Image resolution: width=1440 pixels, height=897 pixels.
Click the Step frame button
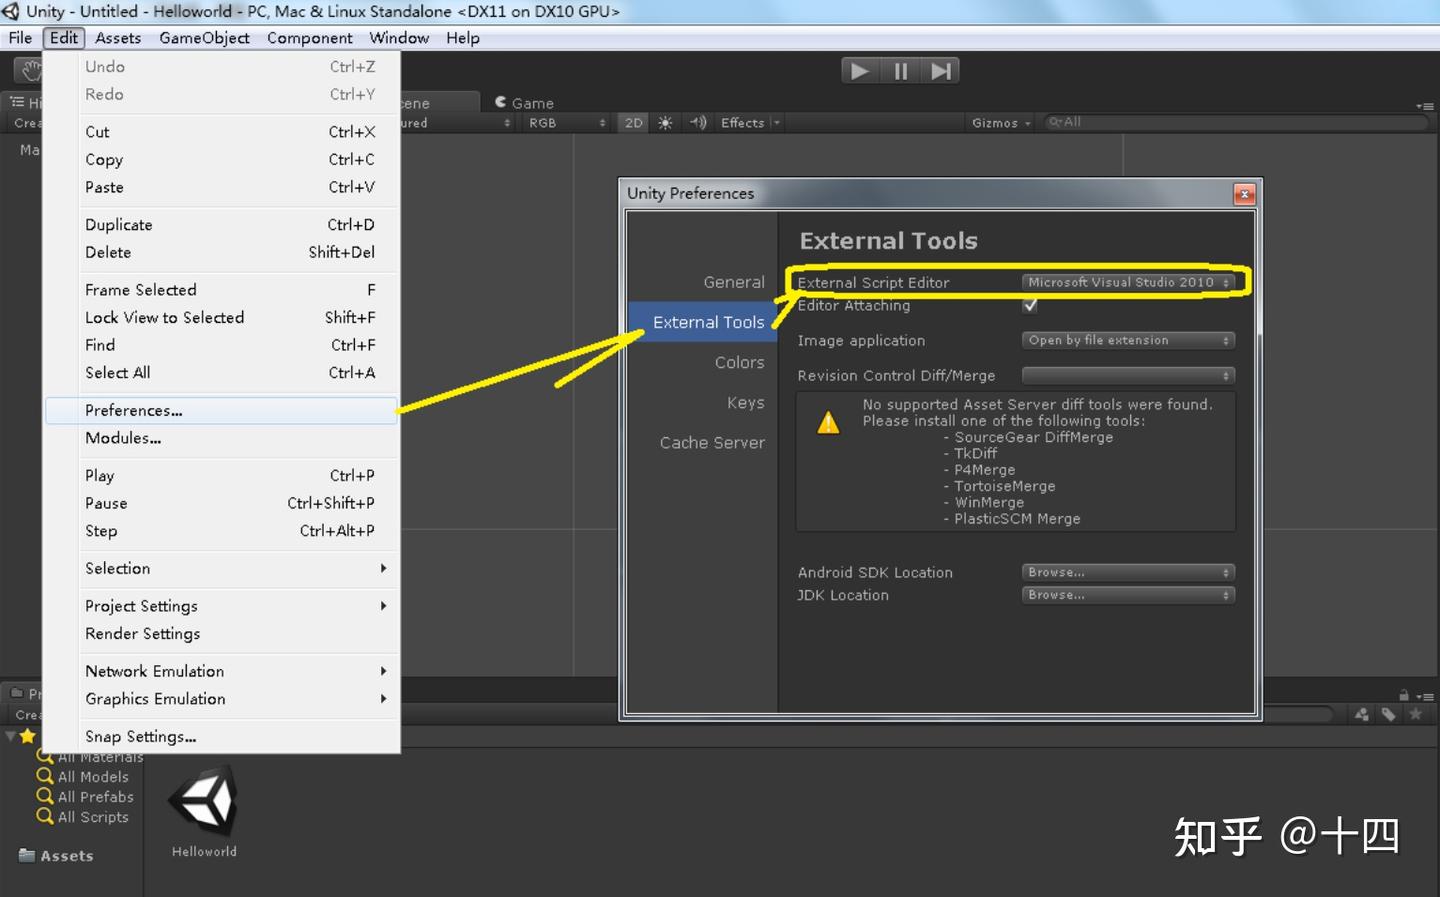point(939,70)
